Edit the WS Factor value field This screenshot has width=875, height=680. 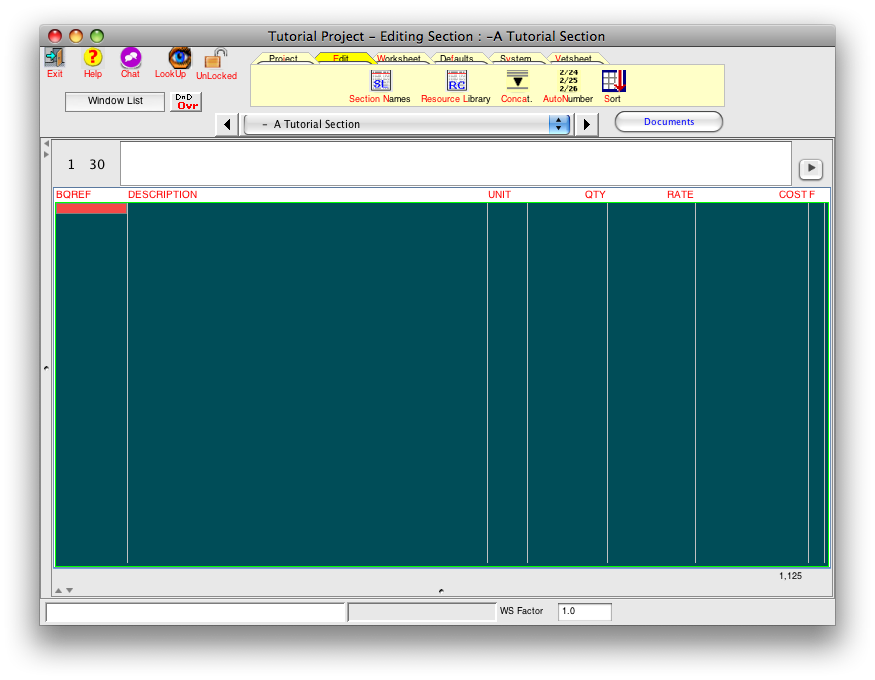tap(584, 611)
